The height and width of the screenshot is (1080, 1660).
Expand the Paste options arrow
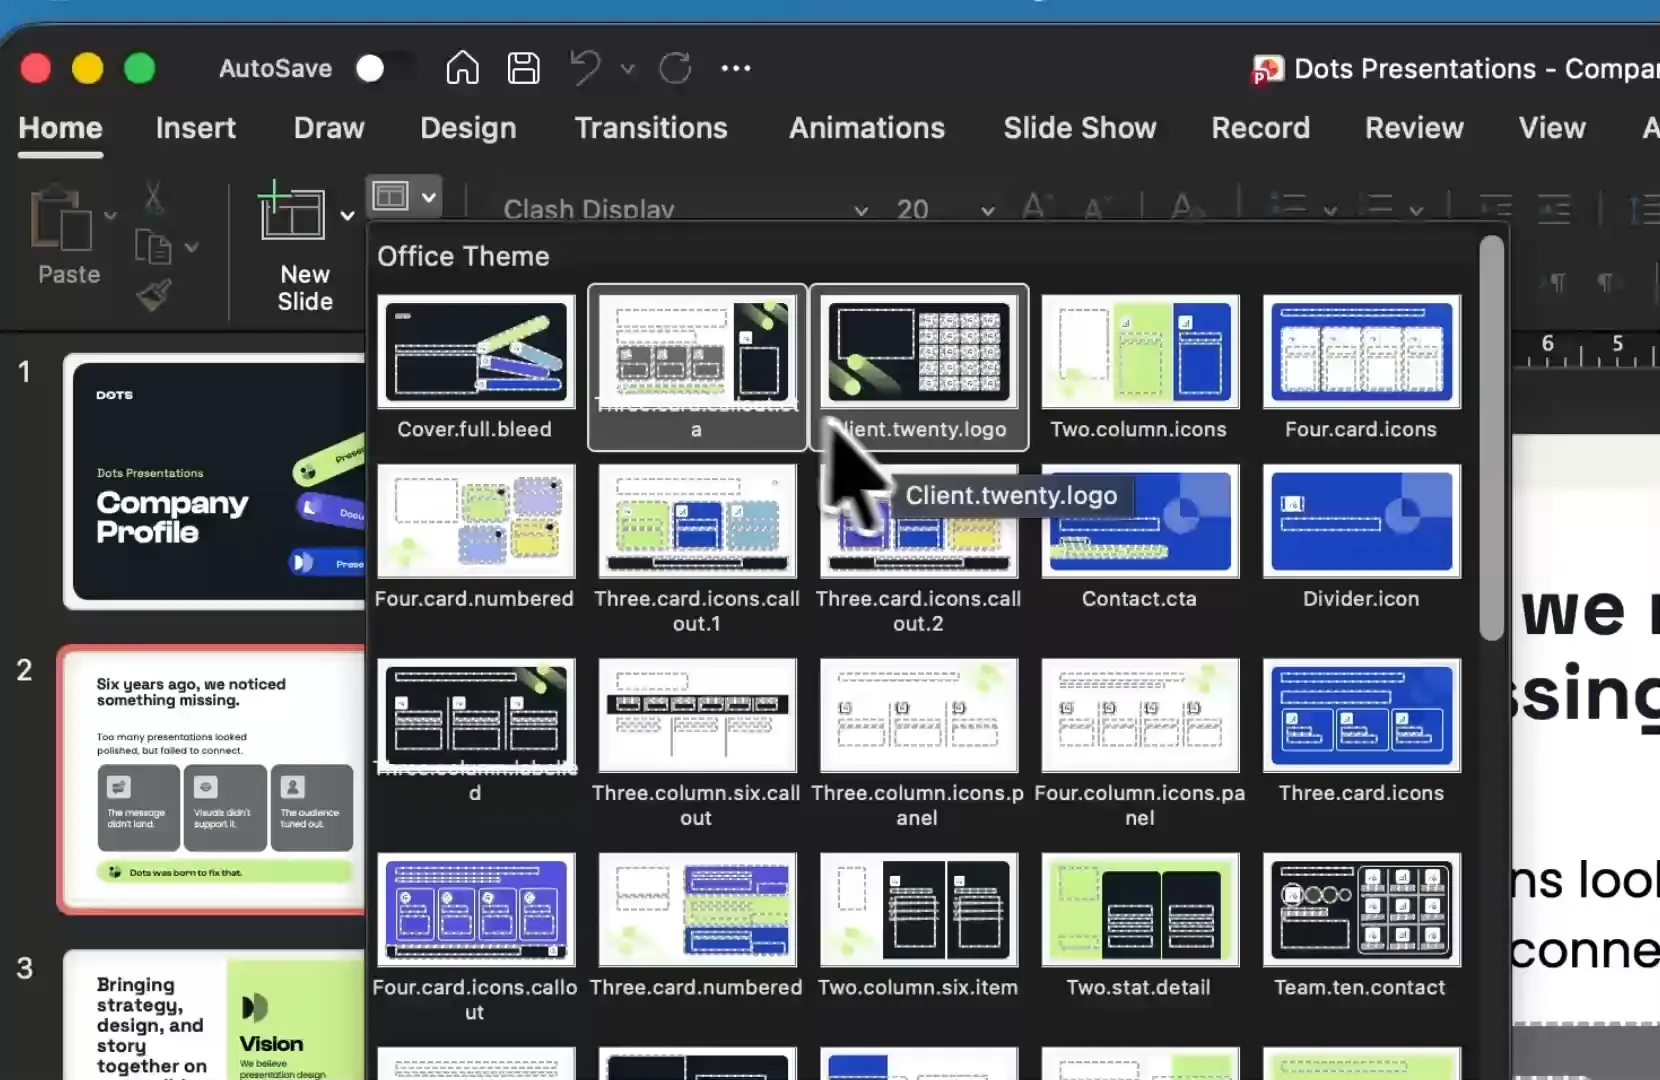pos(110,216)
